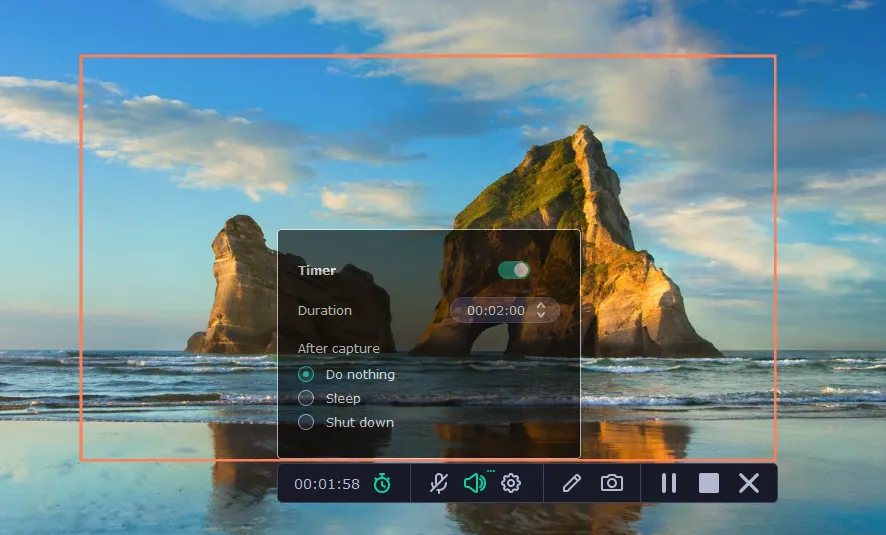Image resolution: width=886 pixels, height=535 pixels.
Task: Open recording settings gear icon
Action: (511, 483)
